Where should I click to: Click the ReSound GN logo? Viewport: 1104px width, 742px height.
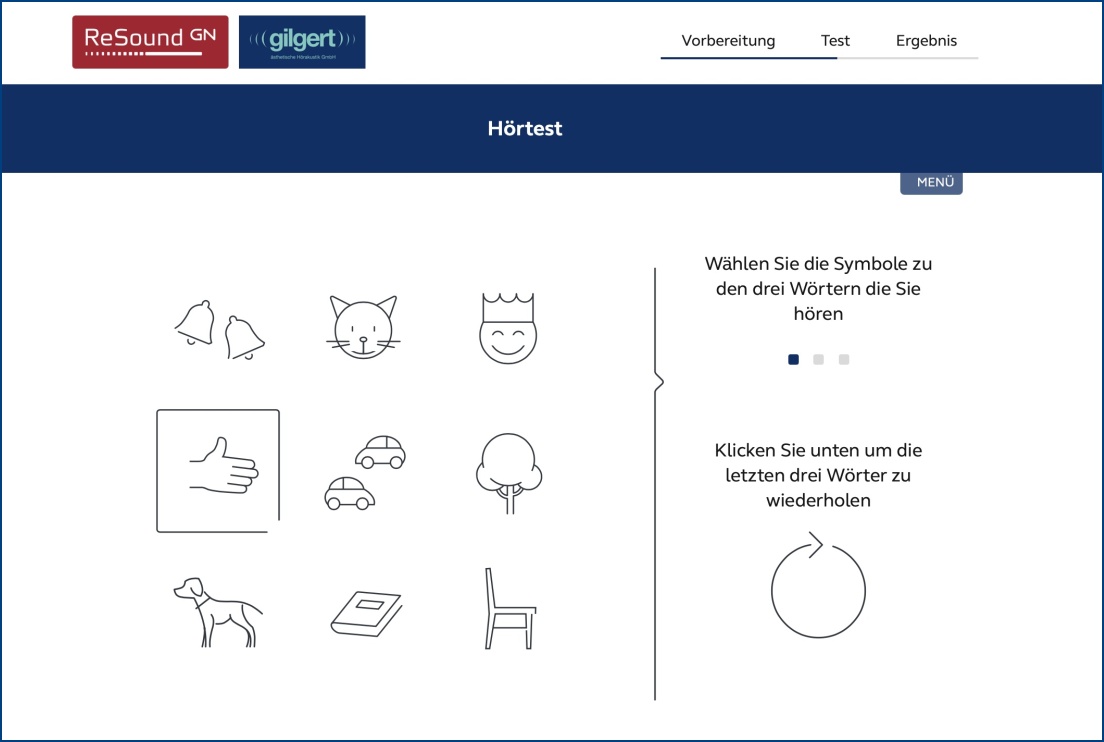pyautogui.click(x=150, y=42)
